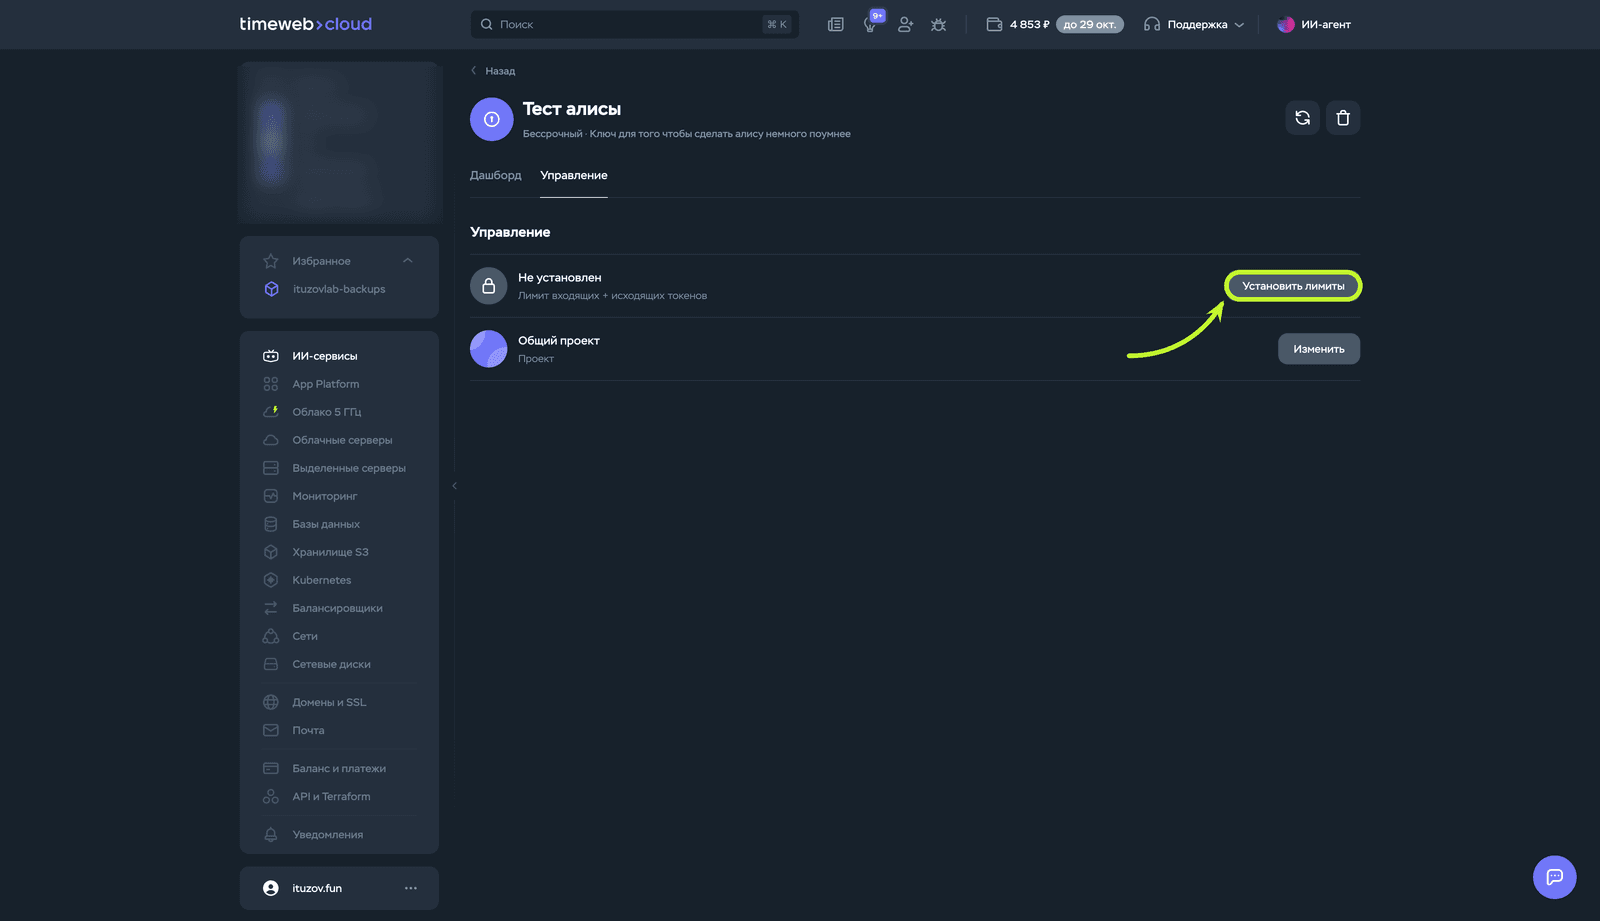The image size is (1600, 921).
Task: Open the three-dot menu beside ituzov.fun
Action: click(x=411, y=888)
